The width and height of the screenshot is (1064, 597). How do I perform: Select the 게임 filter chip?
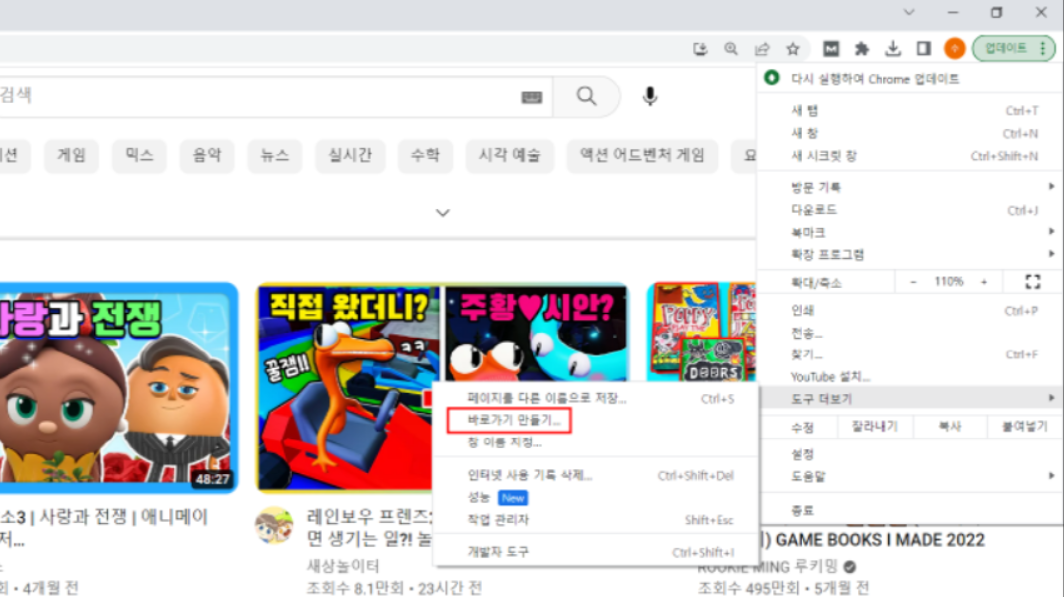71,155
